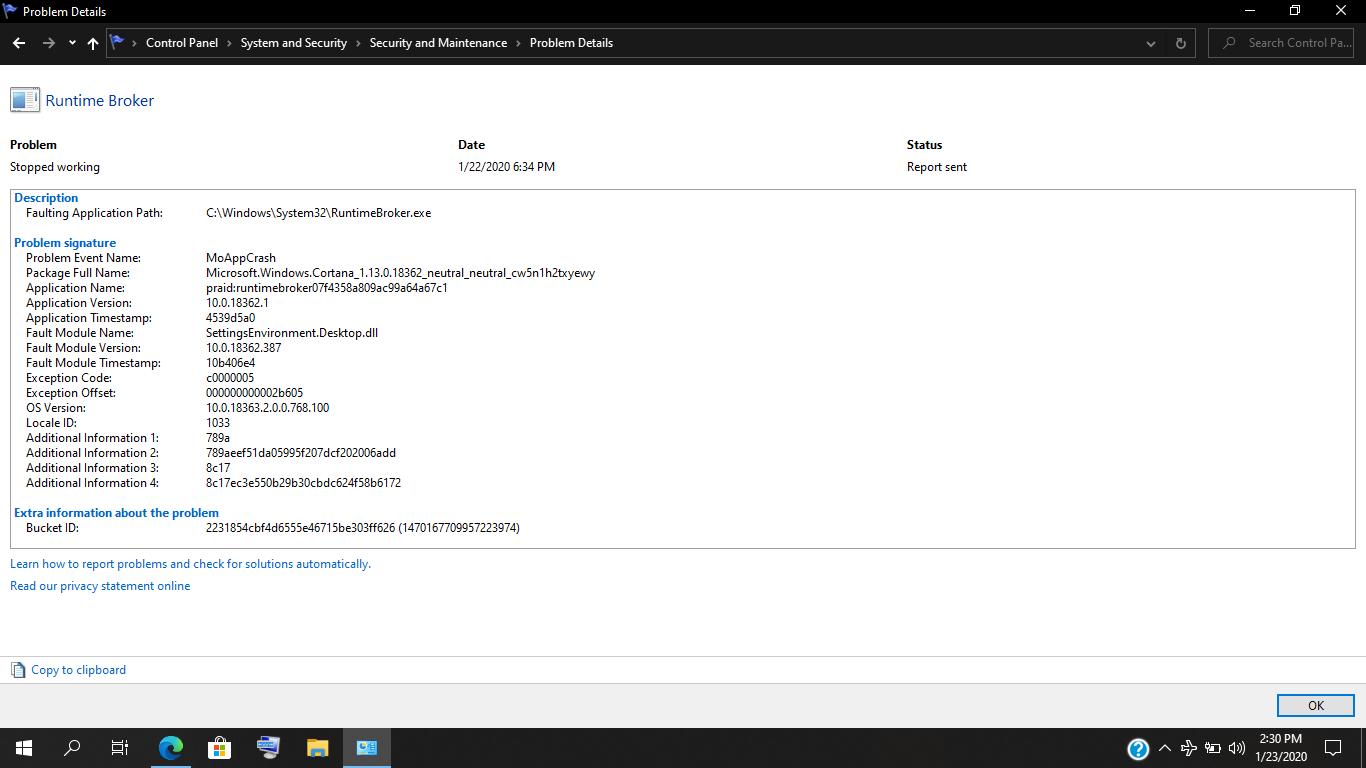The width and height of the screenshot is (1366, 768).
Task: Open taskbar Search
Action: coord(72,748)
